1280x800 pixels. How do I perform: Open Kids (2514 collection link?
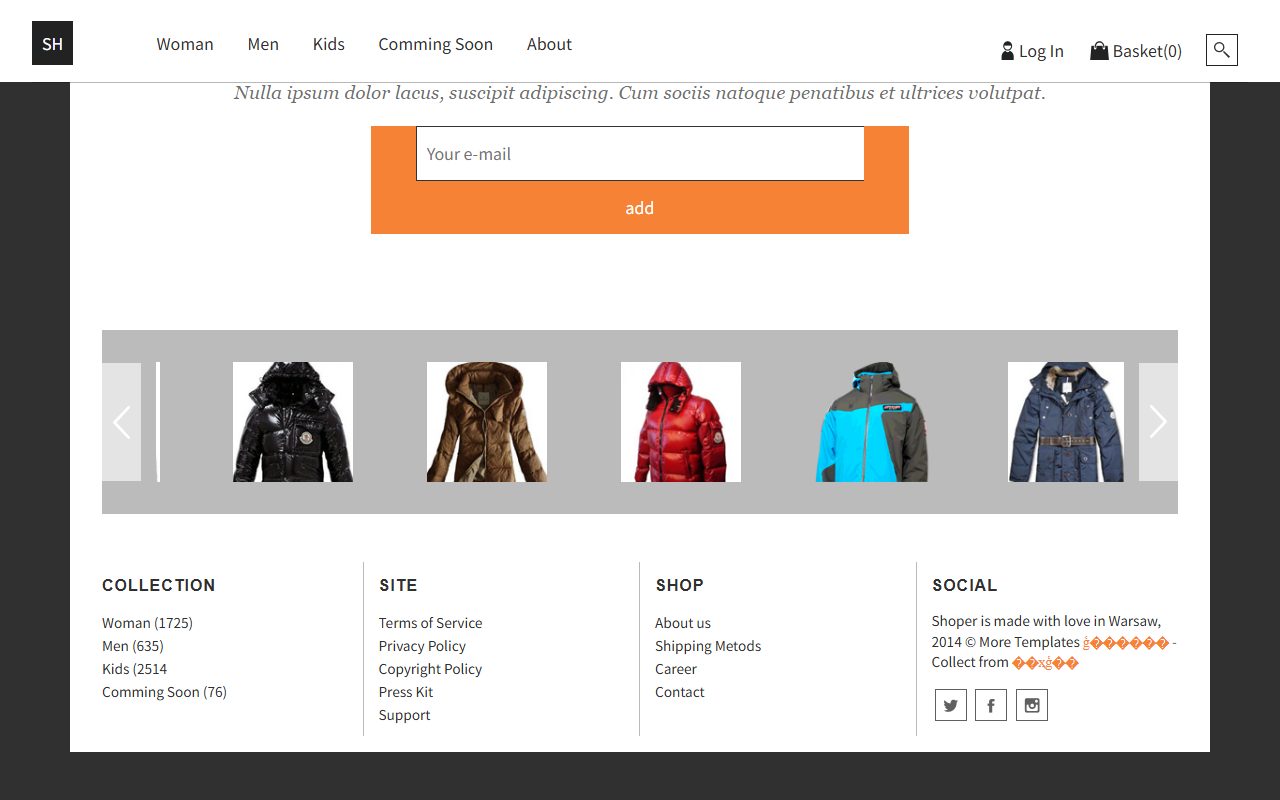pos(134,669)
